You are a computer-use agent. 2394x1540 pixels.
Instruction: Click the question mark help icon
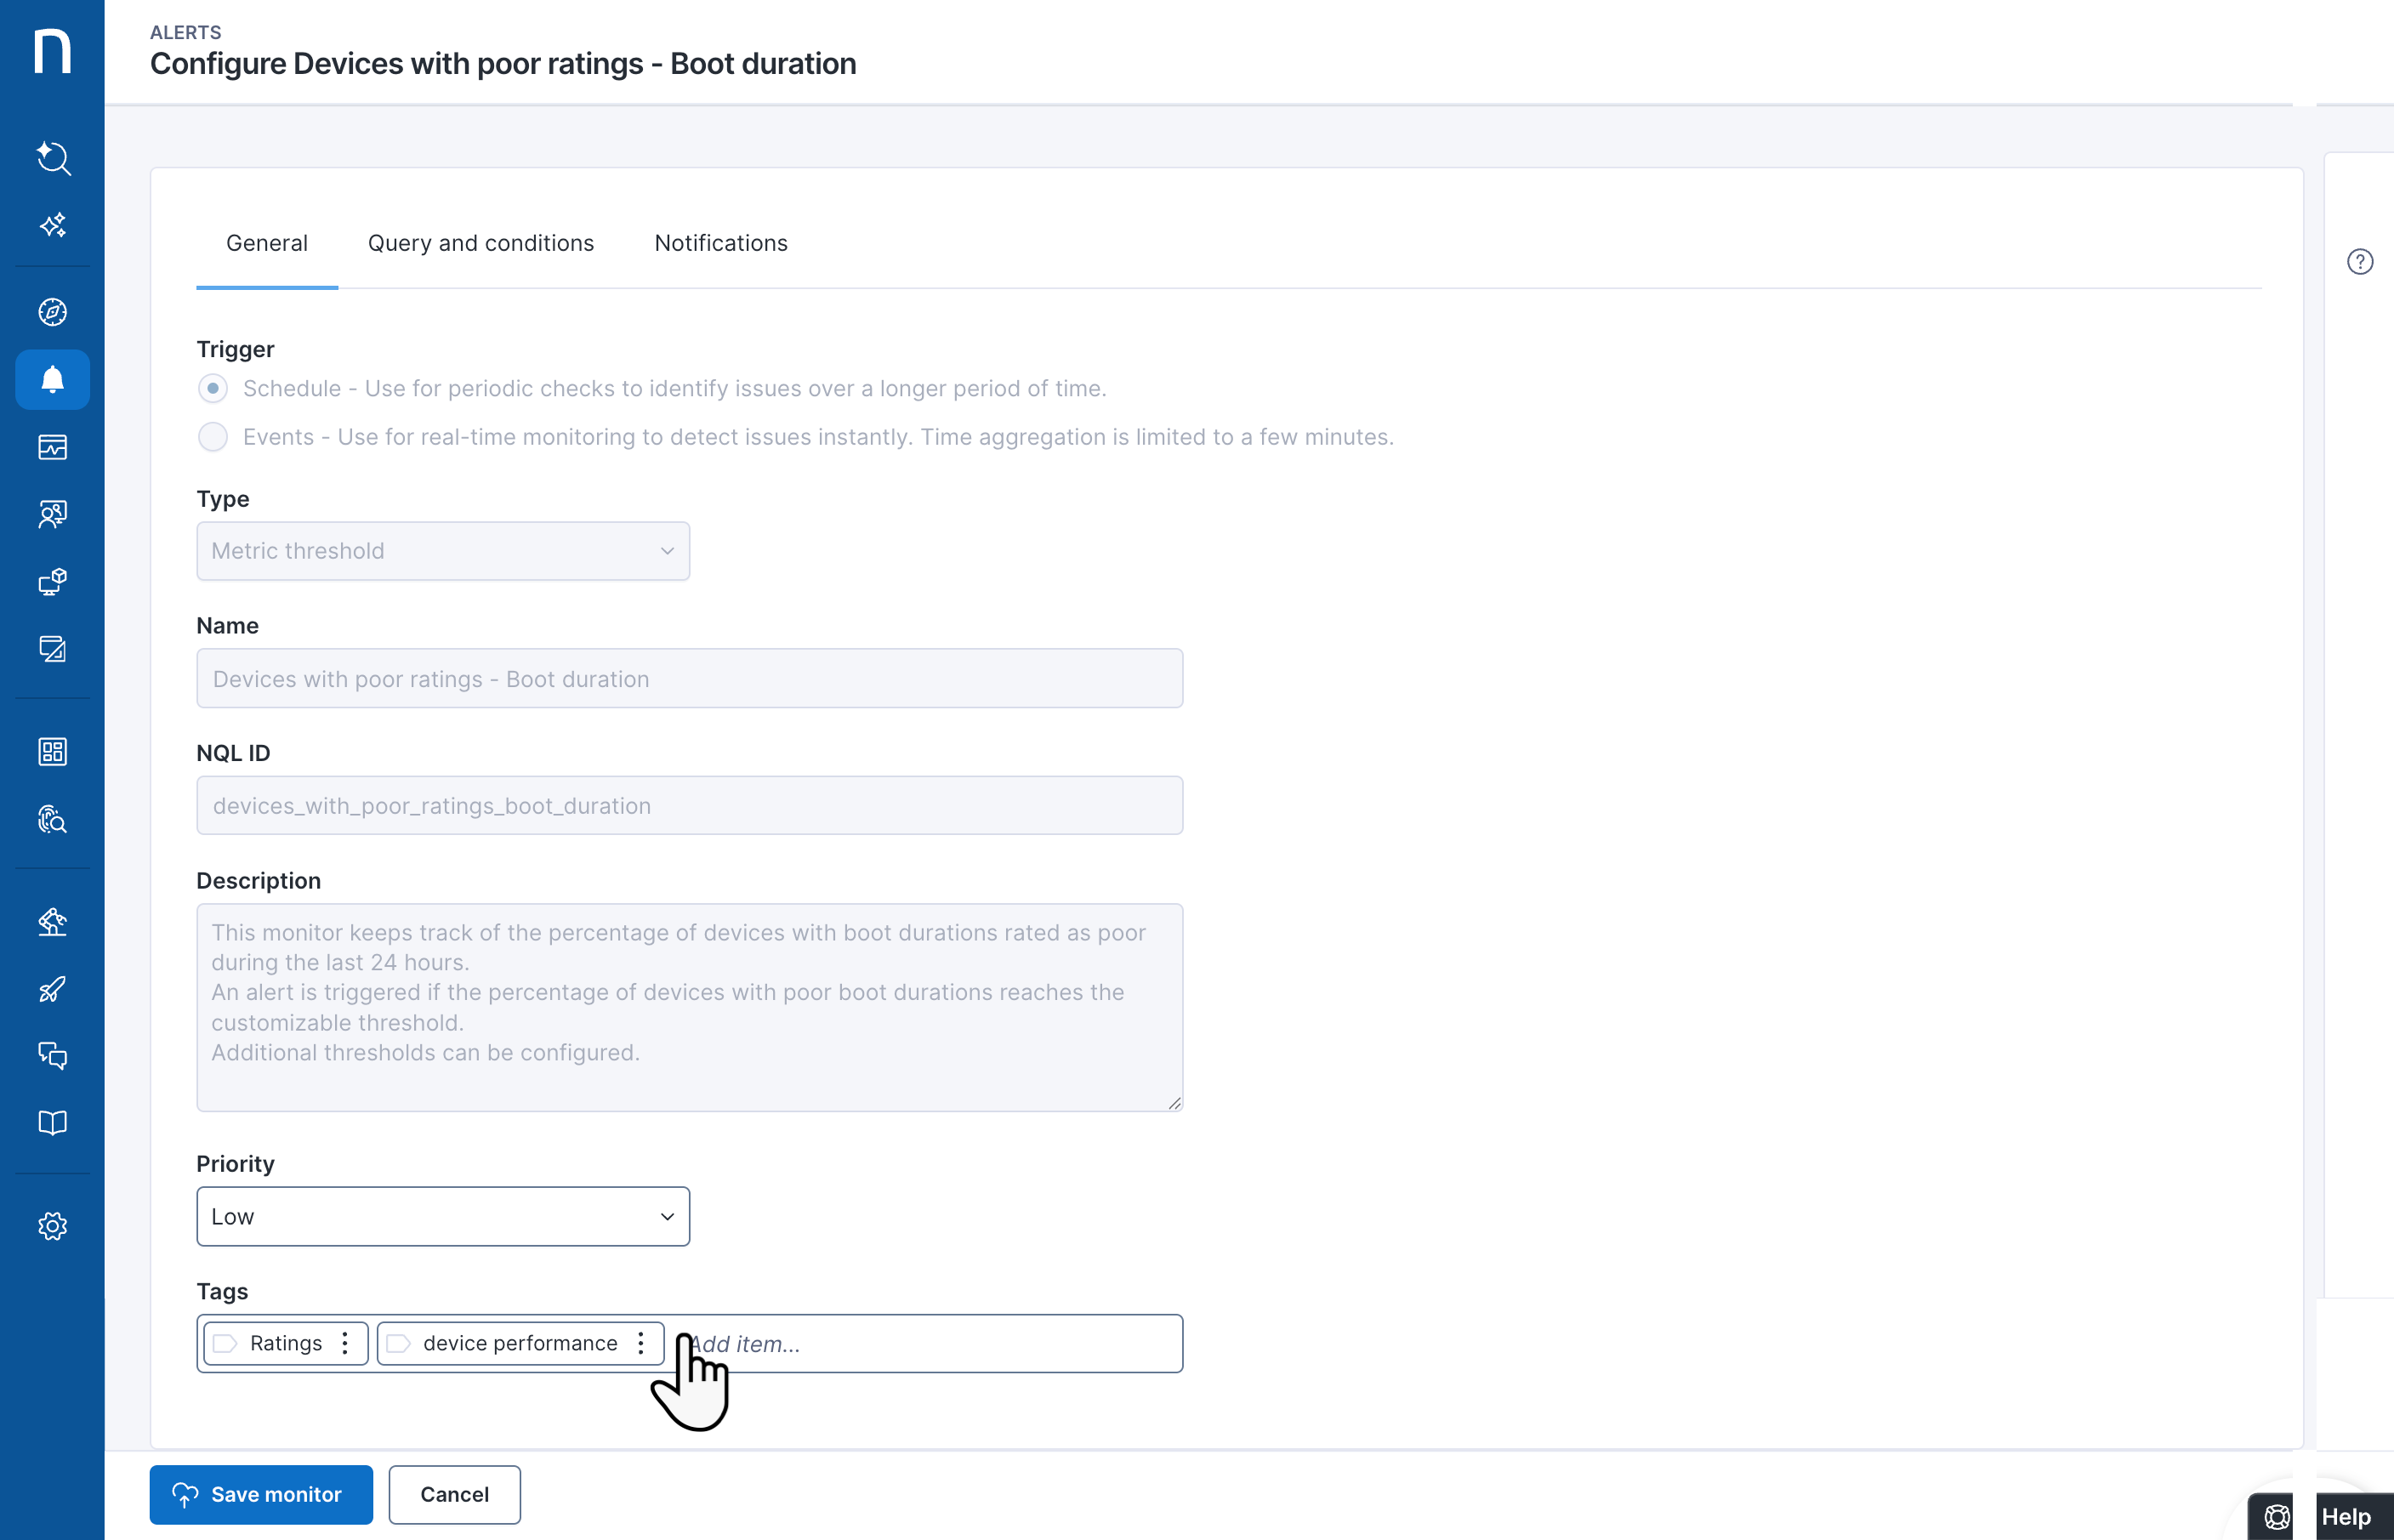pyautogui.click(x=2359, y=262)
